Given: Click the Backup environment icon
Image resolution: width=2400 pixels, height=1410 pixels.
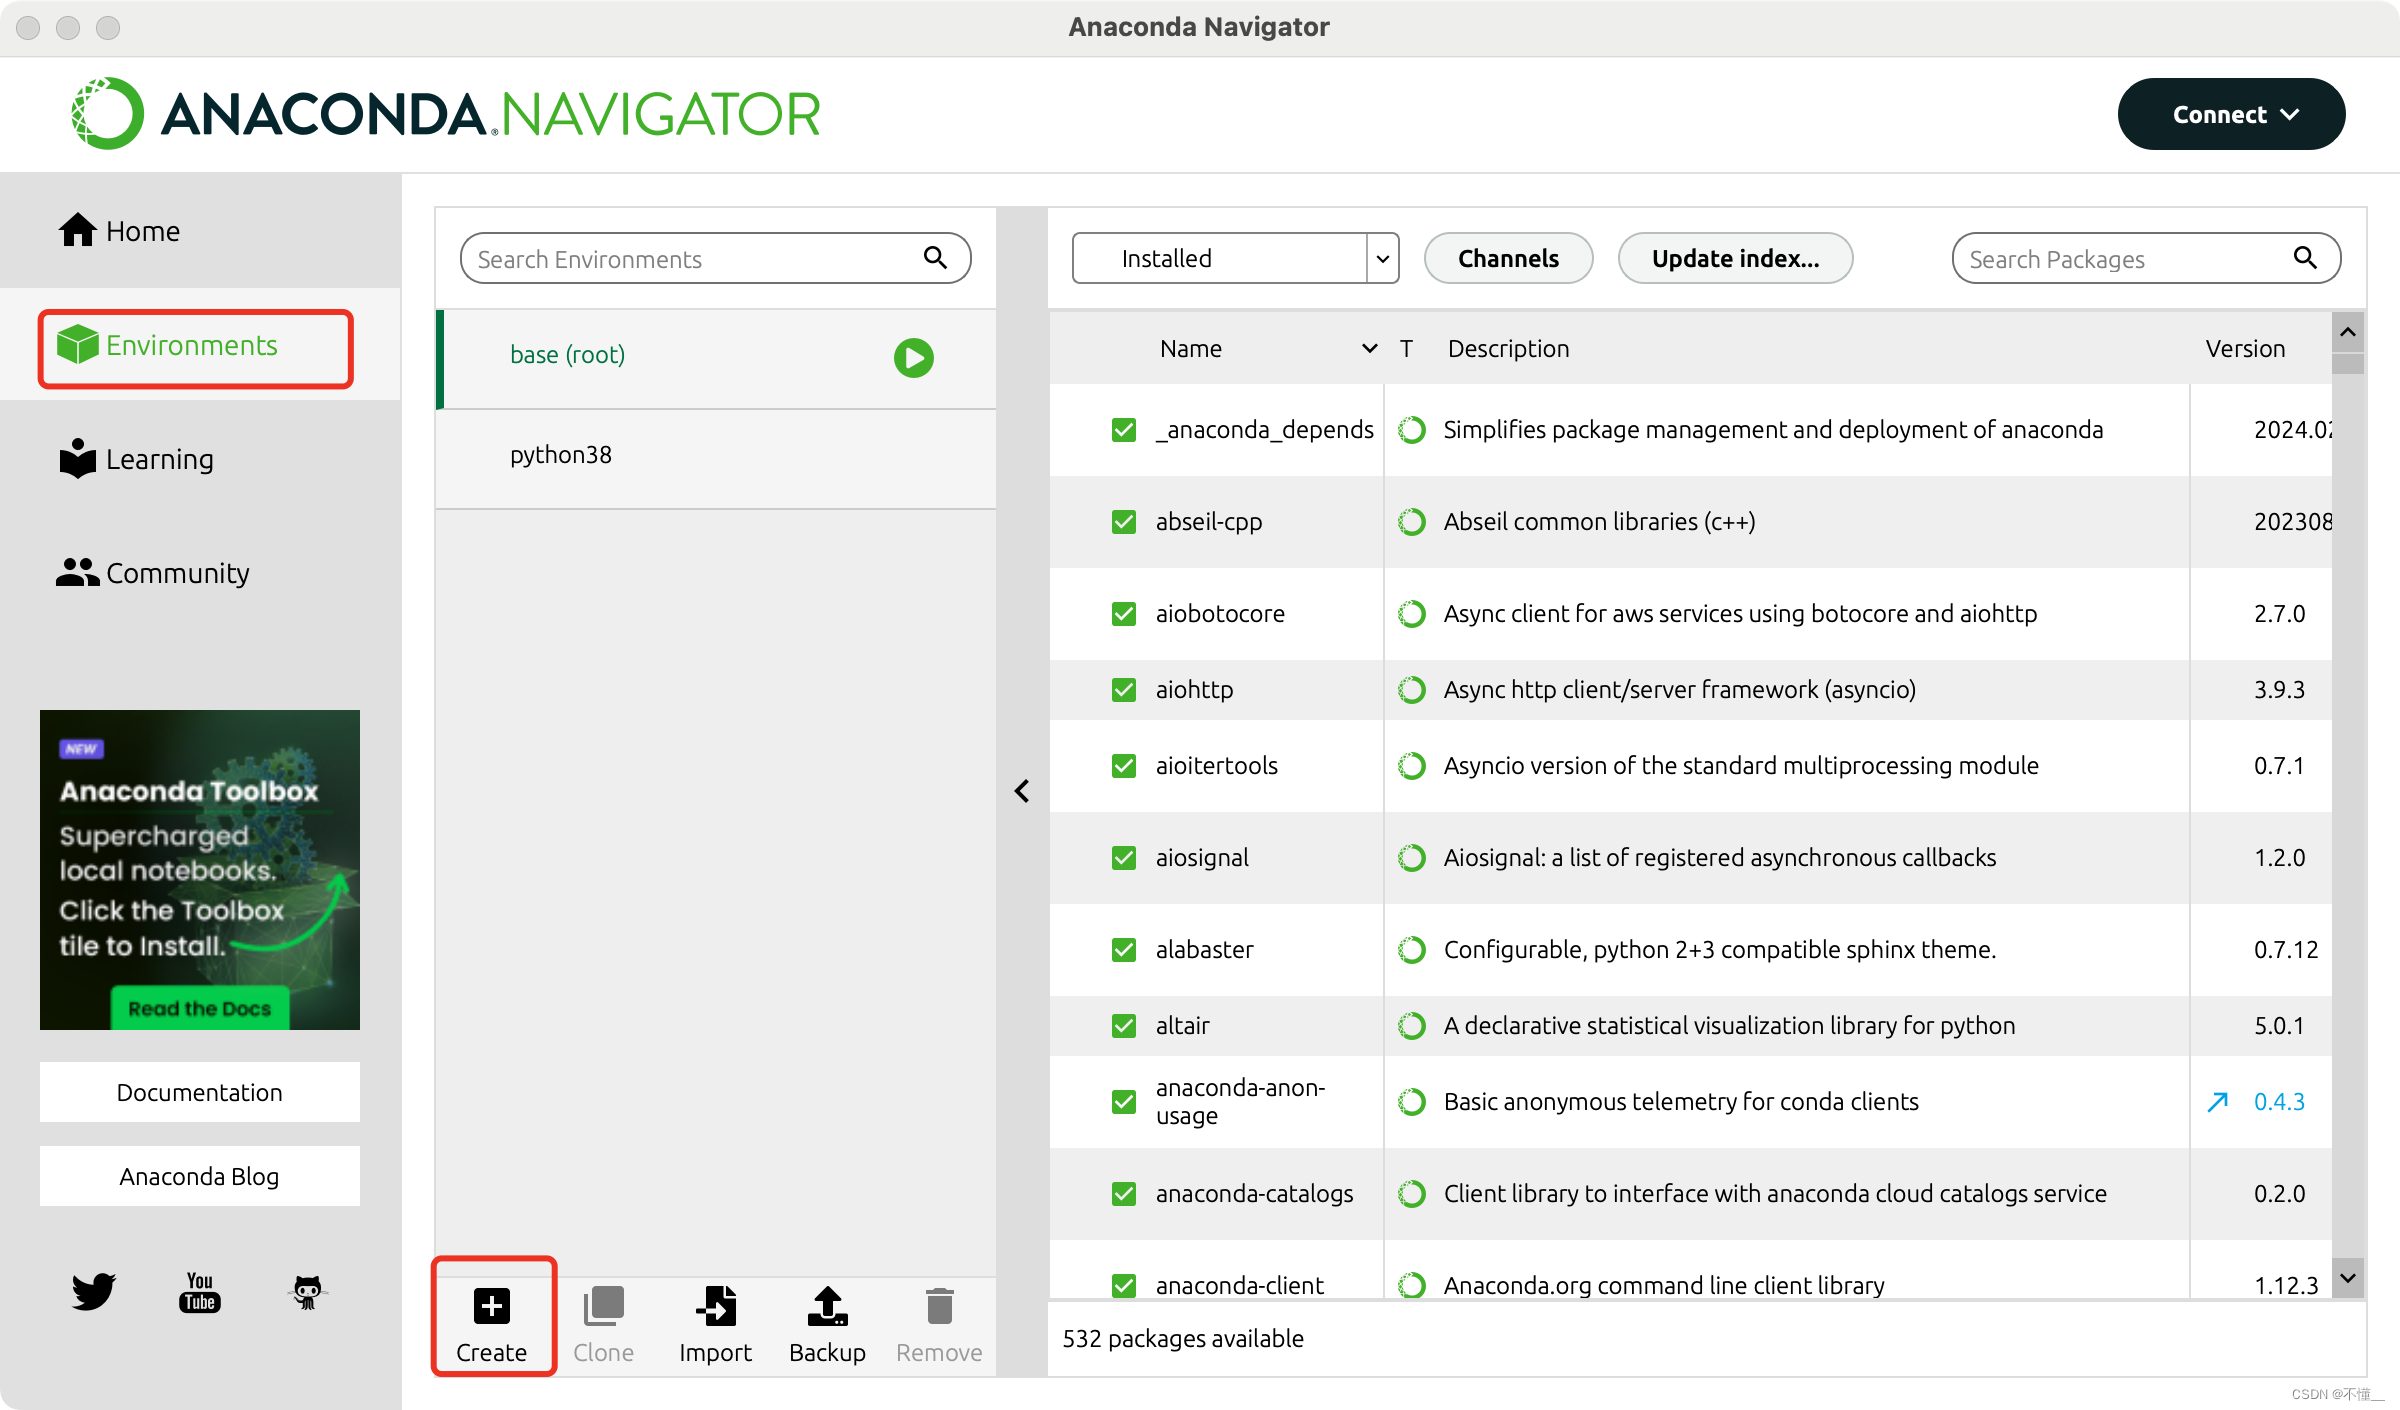Looking at the screenshot, I should (x=827, y=1306).
